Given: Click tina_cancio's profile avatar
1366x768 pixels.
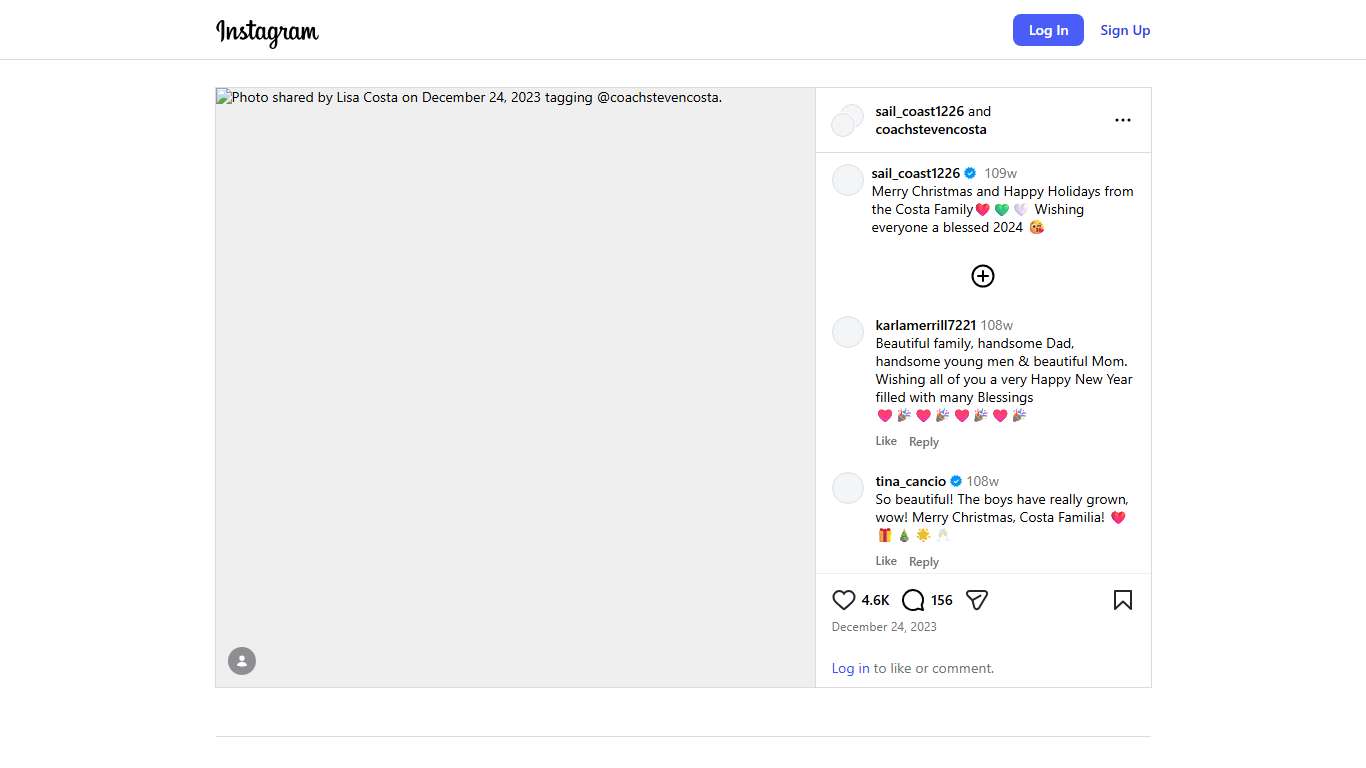Looking at the screenshot, I should (848, 488).
